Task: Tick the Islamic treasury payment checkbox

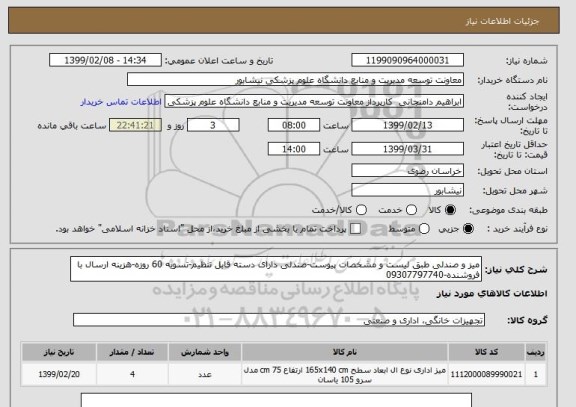Action: point(355,229)
